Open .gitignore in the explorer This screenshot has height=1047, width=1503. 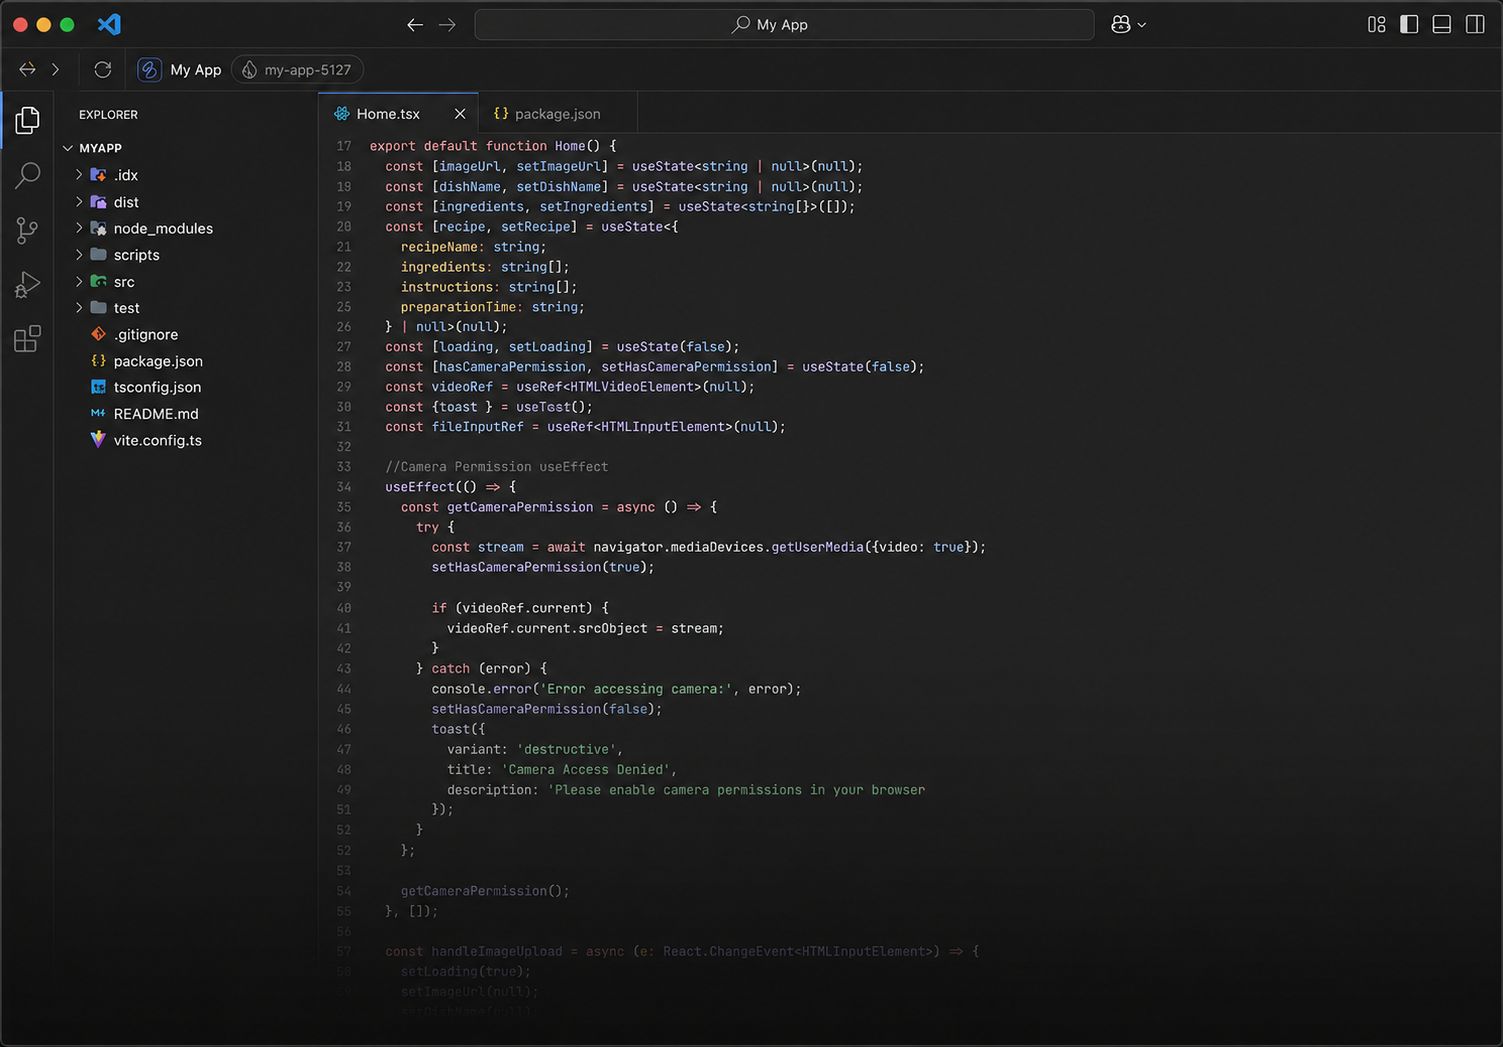pos(146,335)
